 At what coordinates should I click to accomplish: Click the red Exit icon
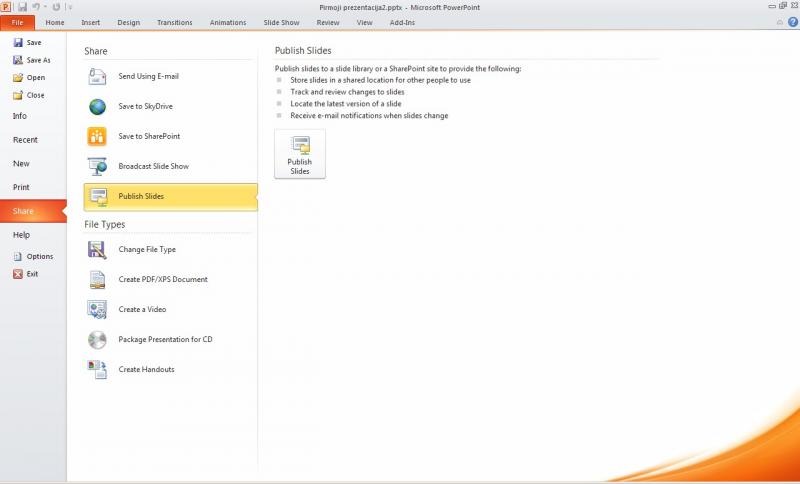18,274
